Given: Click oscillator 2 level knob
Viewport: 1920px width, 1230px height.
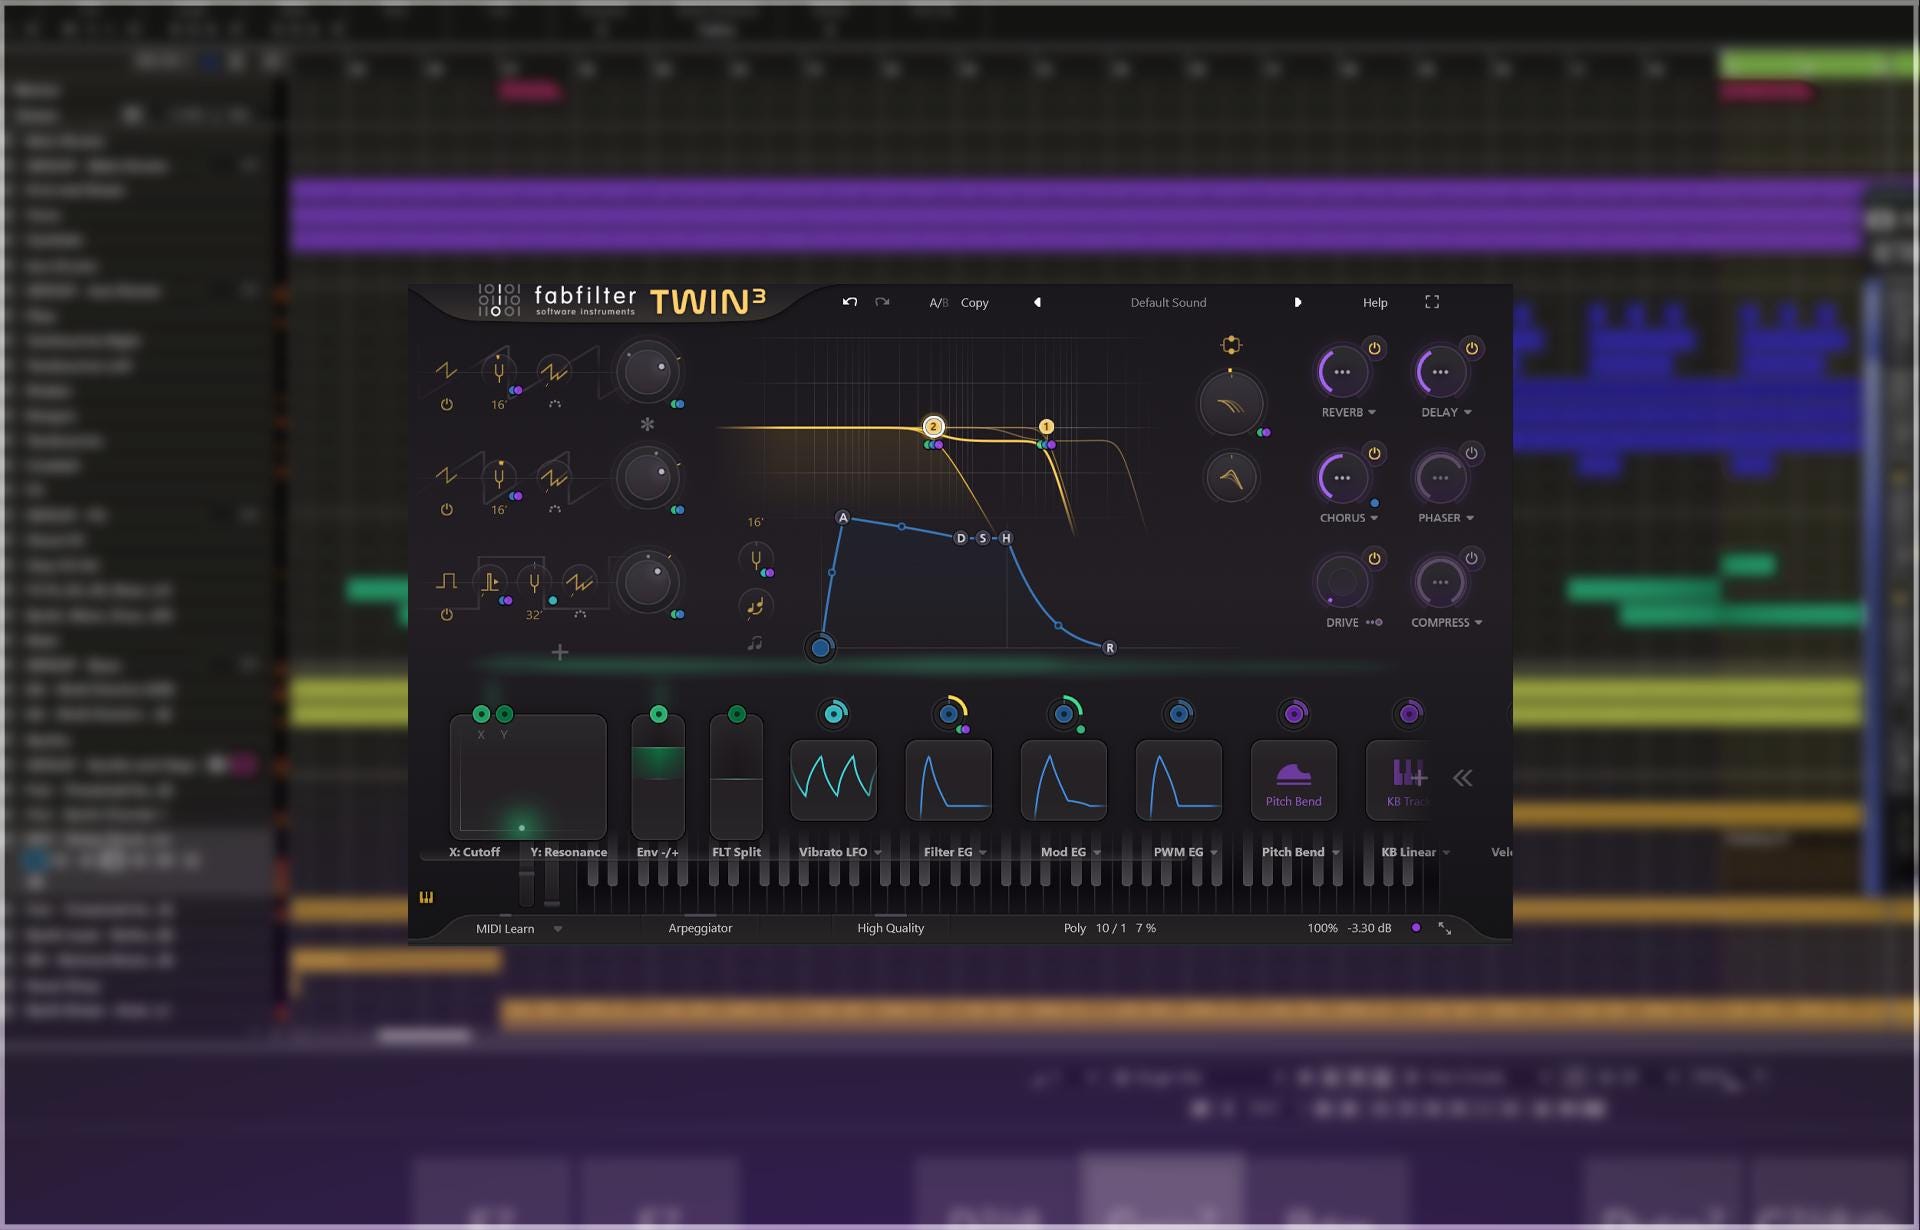Looking at the screenshot, I should coord(647,477).
